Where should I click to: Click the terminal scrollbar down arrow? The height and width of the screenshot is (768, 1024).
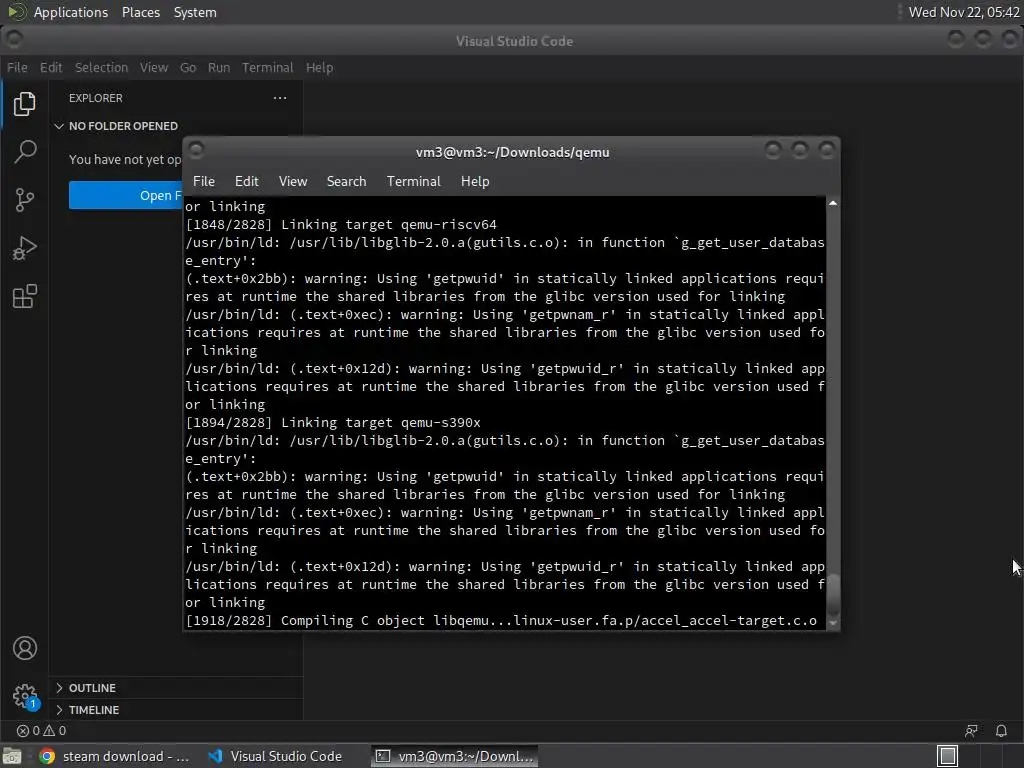[833, 624]
